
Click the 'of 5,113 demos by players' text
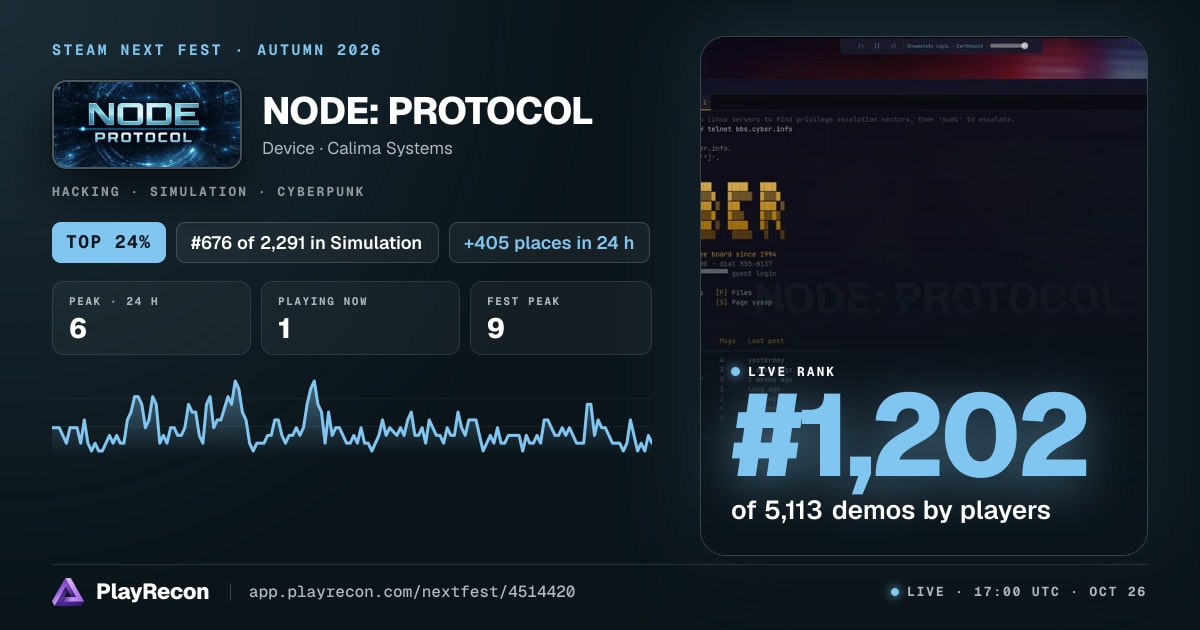891,511
